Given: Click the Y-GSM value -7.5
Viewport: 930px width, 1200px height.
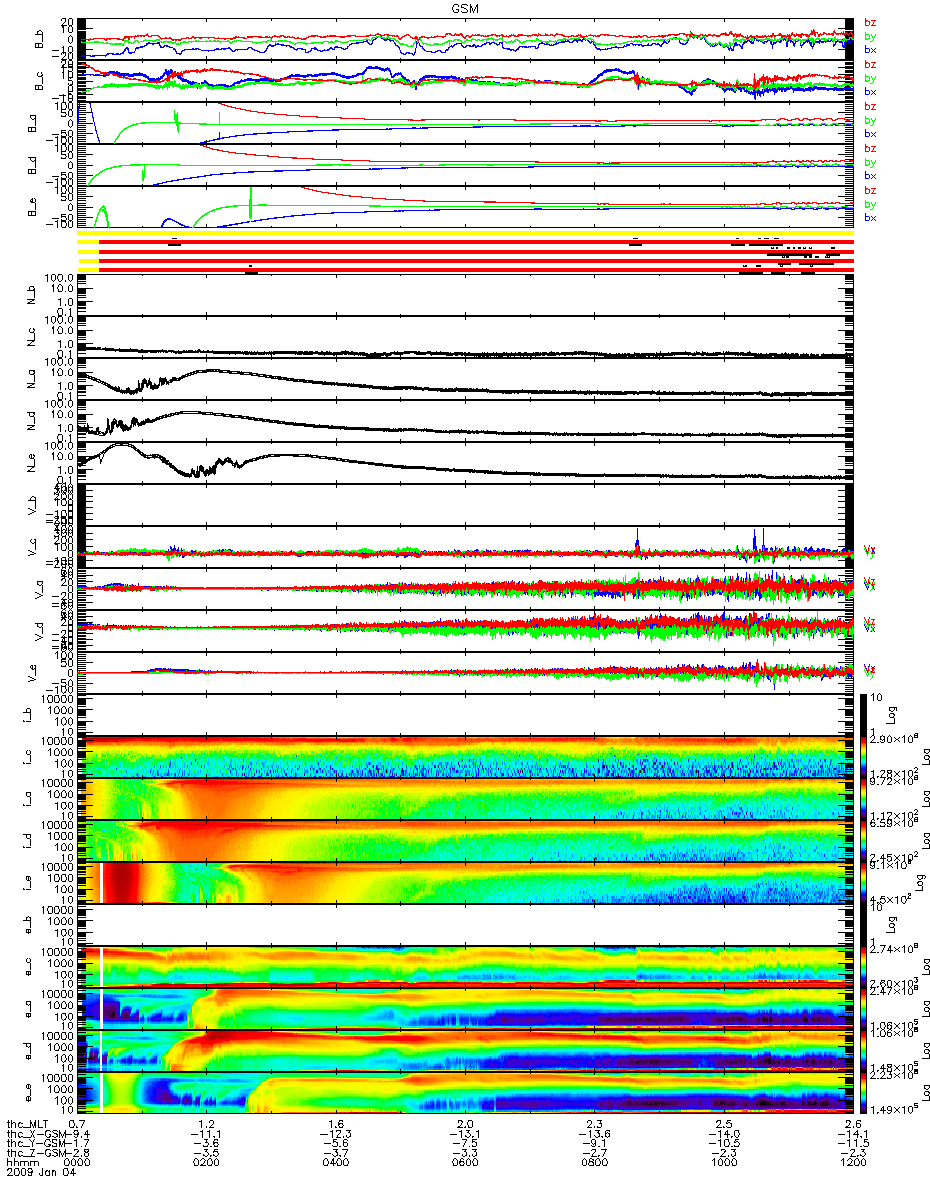Looking at the screenshot, I should click(465, 1144).
